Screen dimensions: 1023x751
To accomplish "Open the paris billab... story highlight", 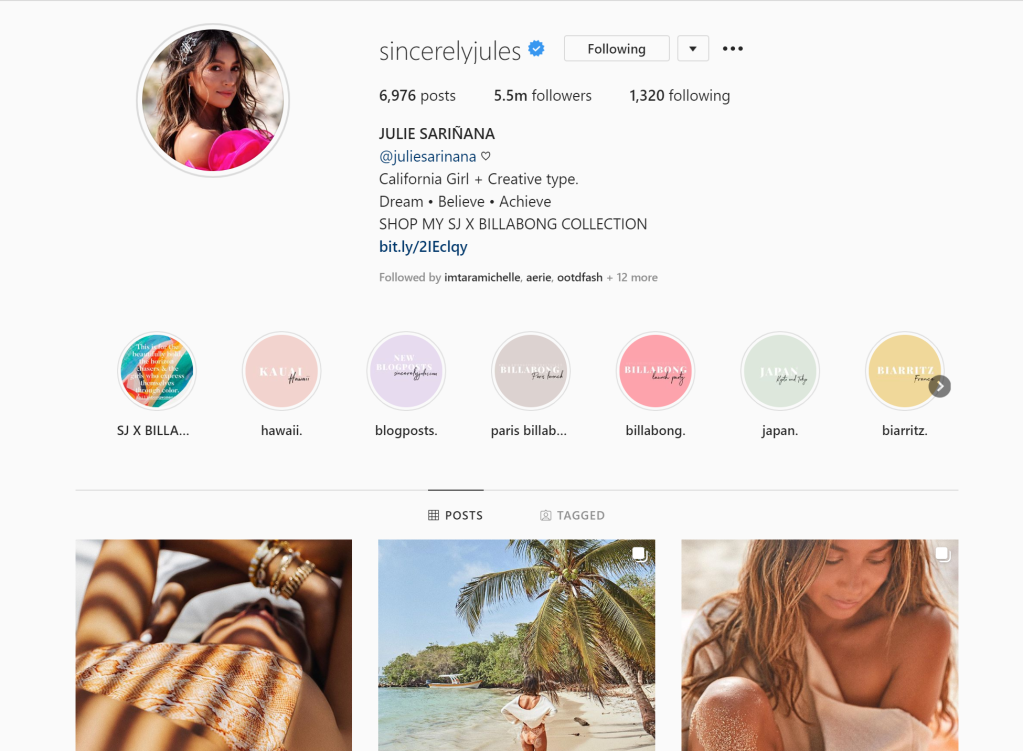I will [x=530, y=371].
